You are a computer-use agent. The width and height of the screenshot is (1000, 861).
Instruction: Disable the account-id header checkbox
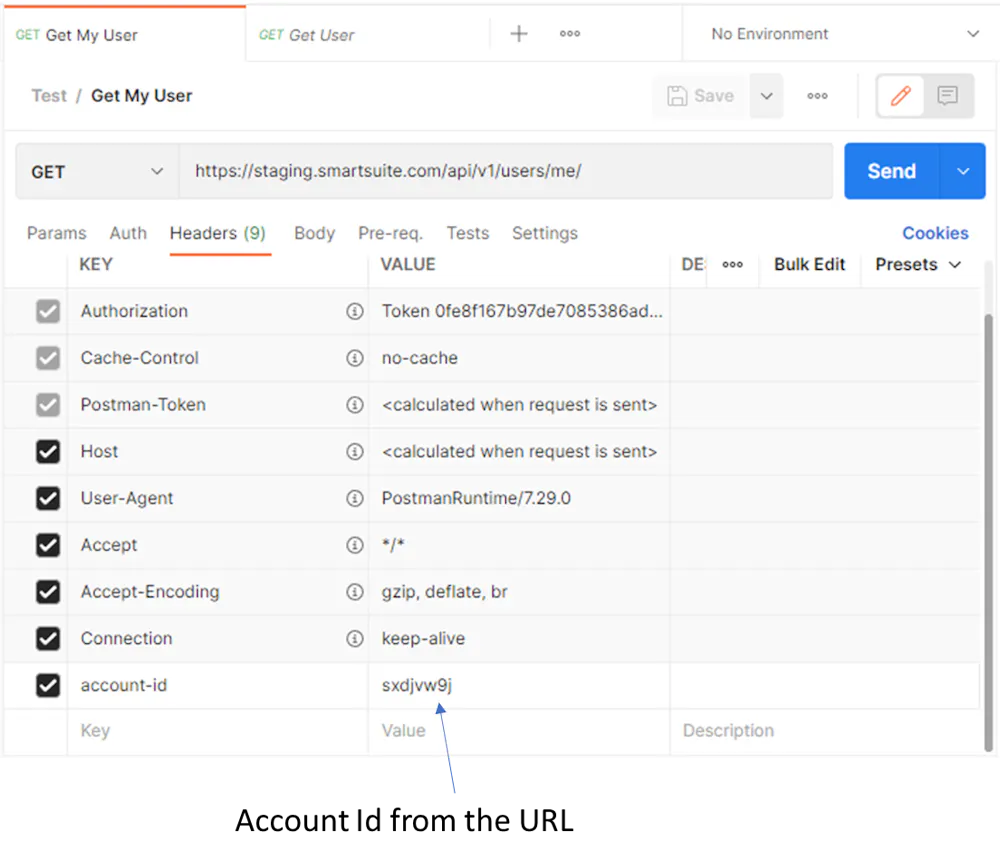tap(48, 686)
